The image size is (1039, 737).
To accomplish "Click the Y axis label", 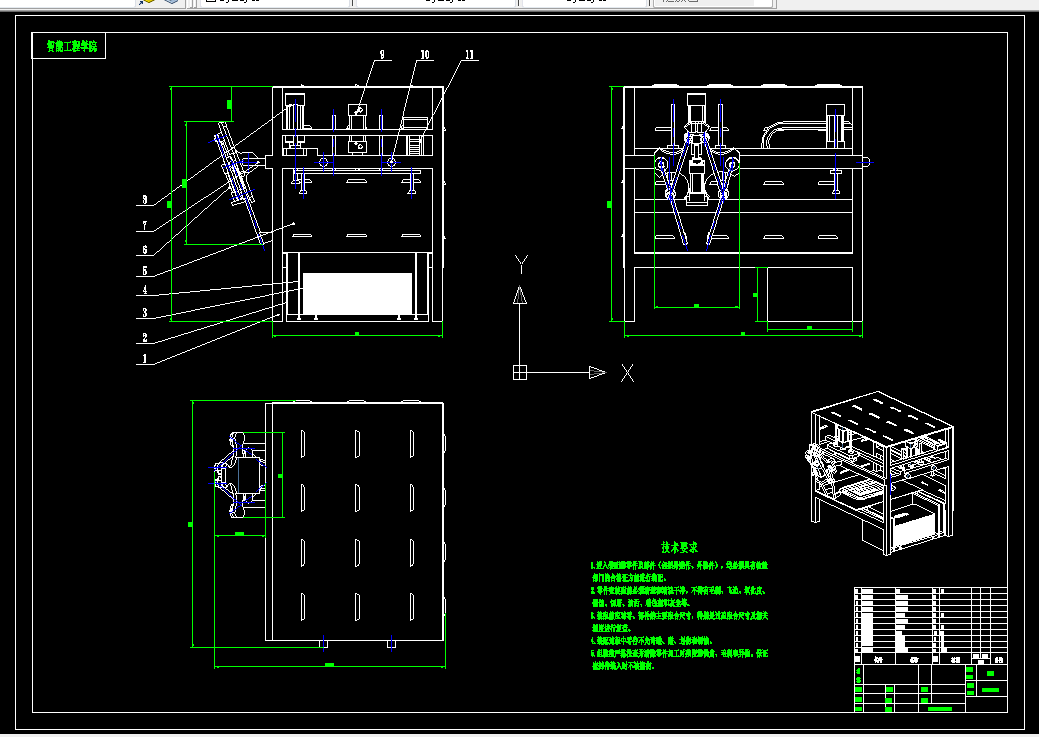I will pyautogui.click(x=521, y=264).
